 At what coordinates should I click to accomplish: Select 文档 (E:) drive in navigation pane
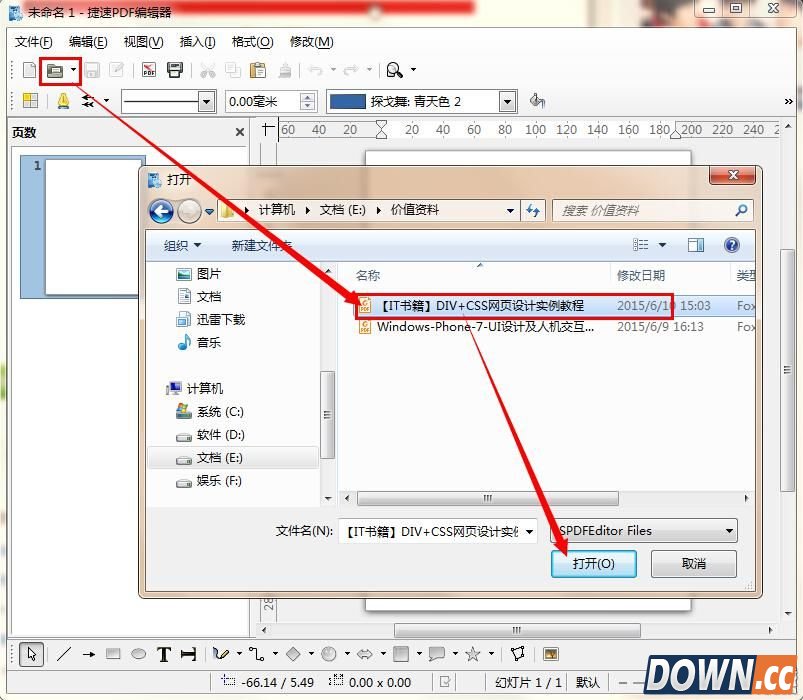tap(219, 457)
